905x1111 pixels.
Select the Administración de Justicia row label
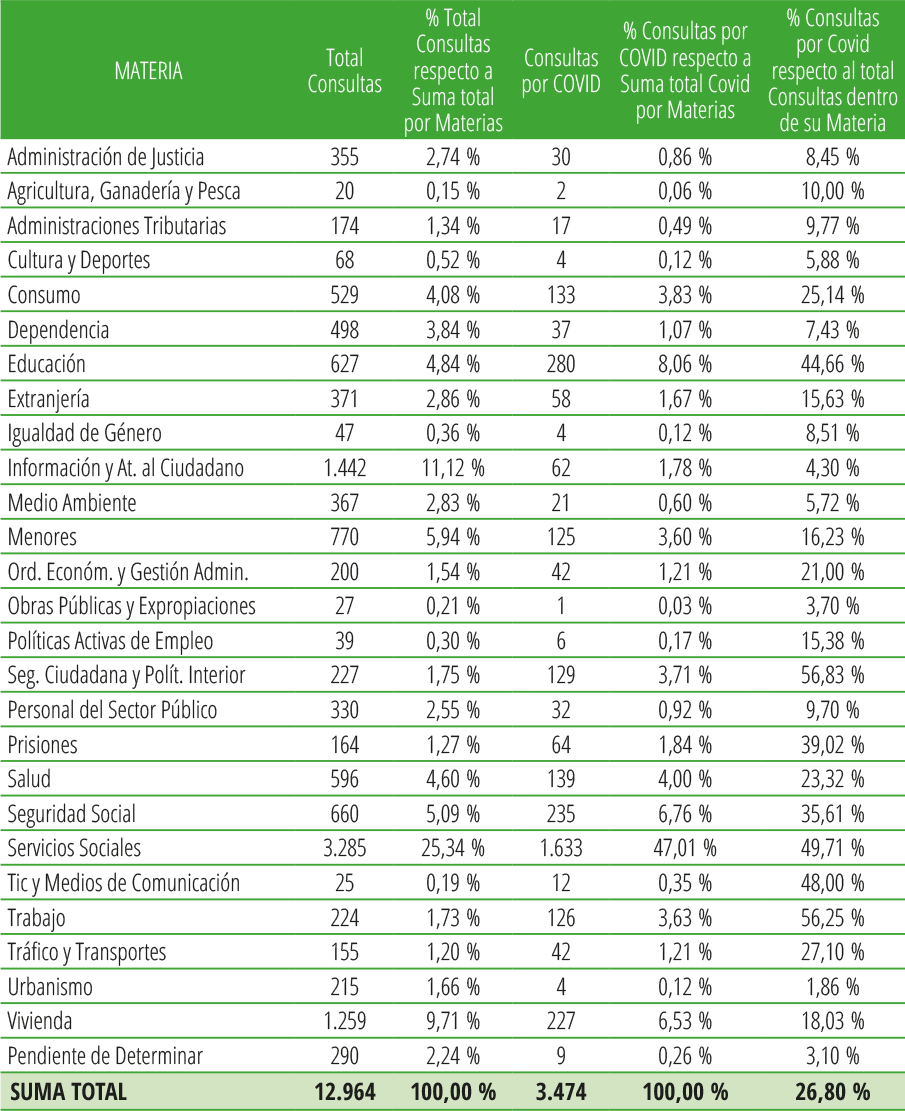(x=106, y=157)
